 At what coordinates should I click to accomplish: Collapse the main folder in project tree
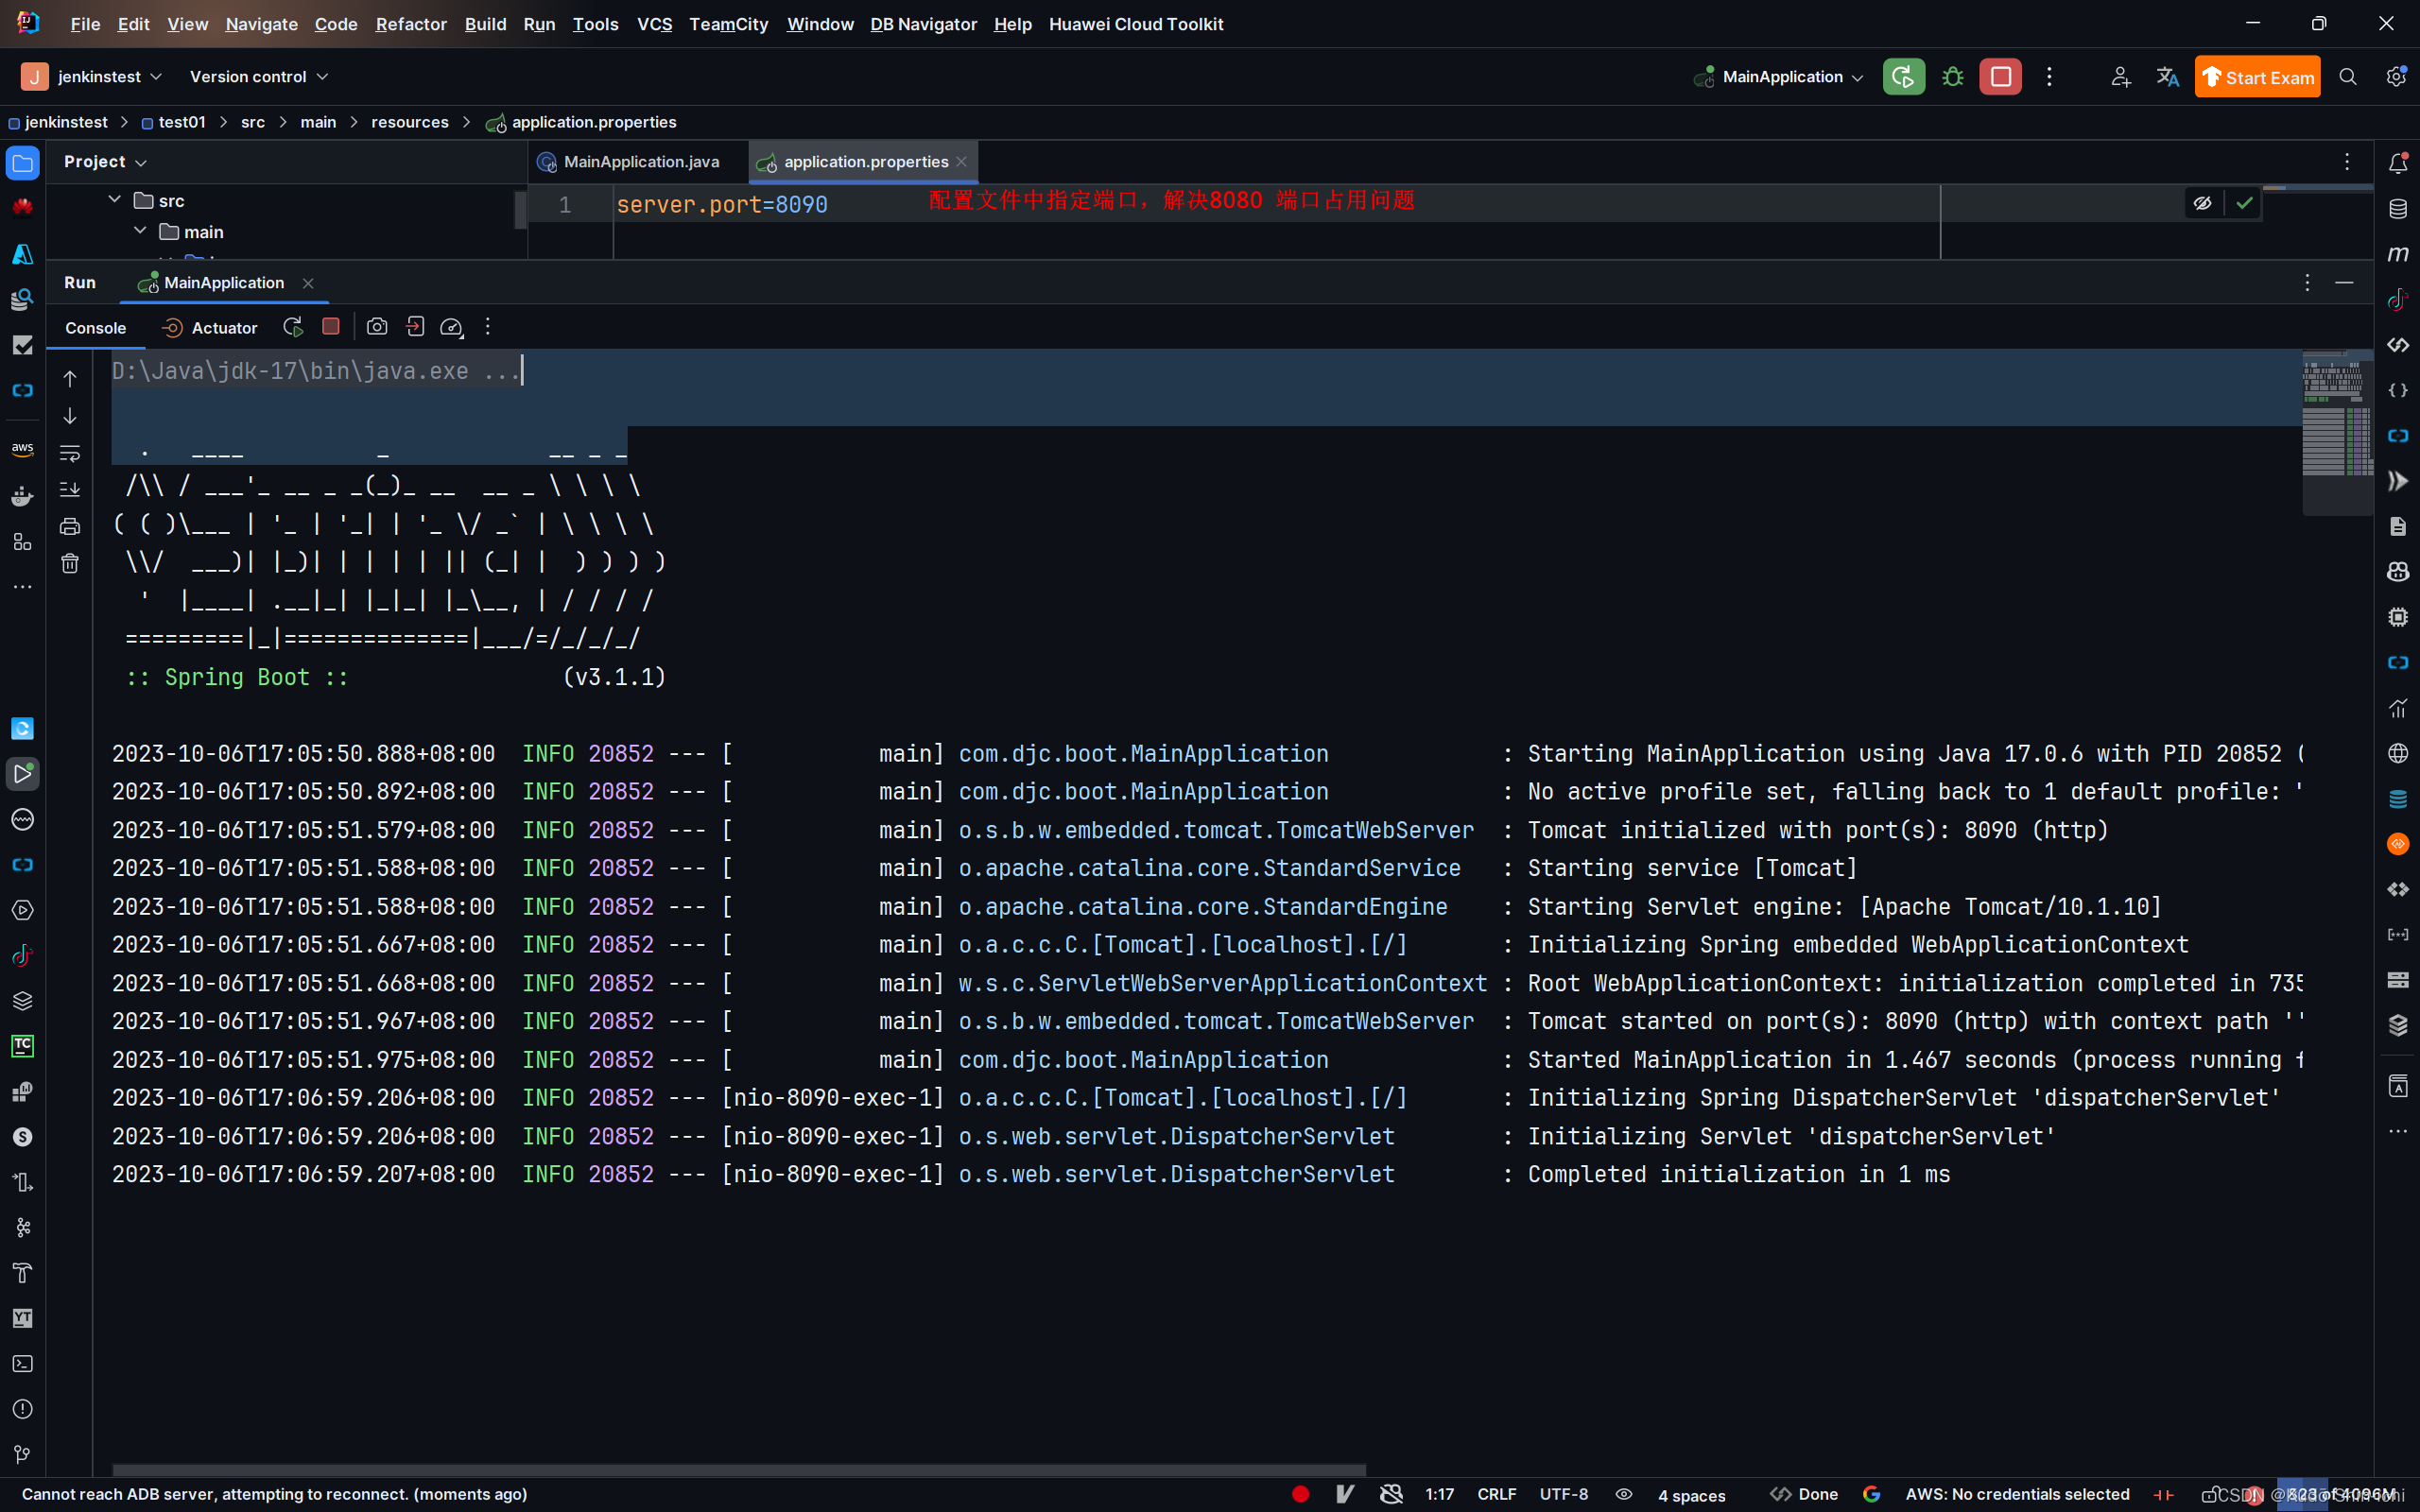(140, 231)
